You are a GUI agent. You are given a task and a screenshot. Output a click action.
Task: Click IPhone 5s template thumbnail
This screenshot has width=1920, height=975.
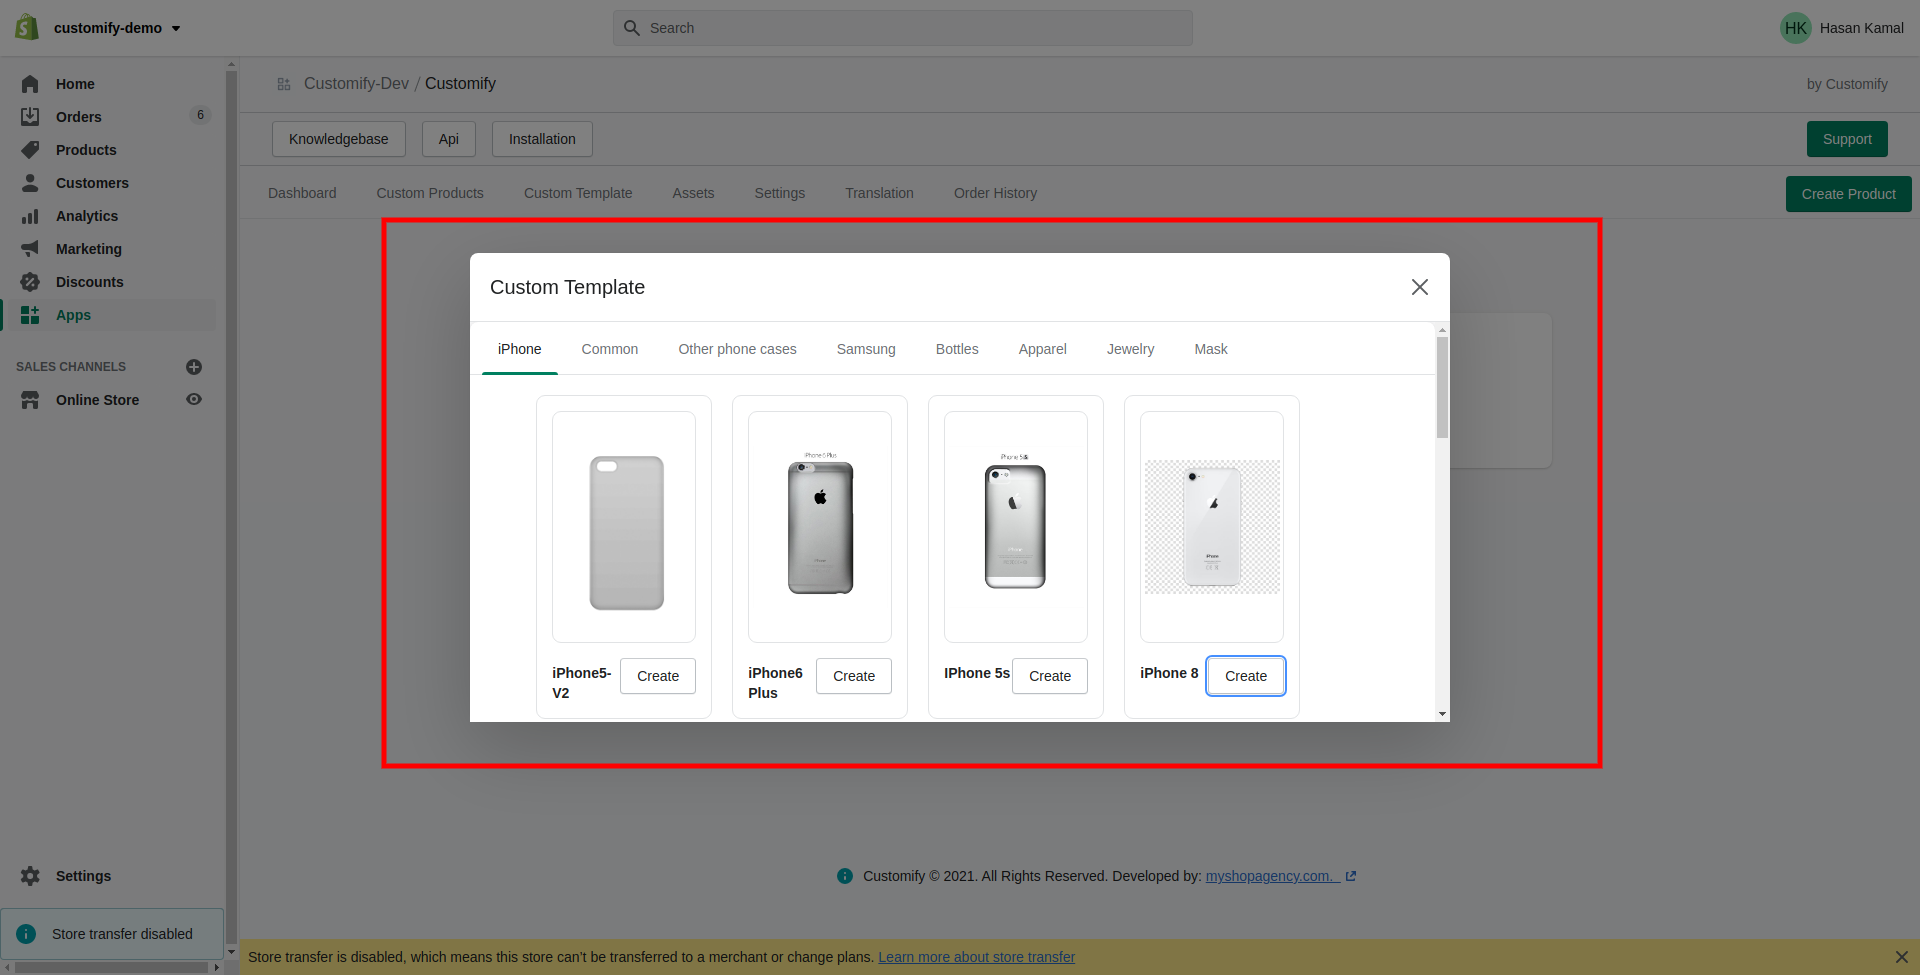pyautogui.click(x=1016, y=527)
